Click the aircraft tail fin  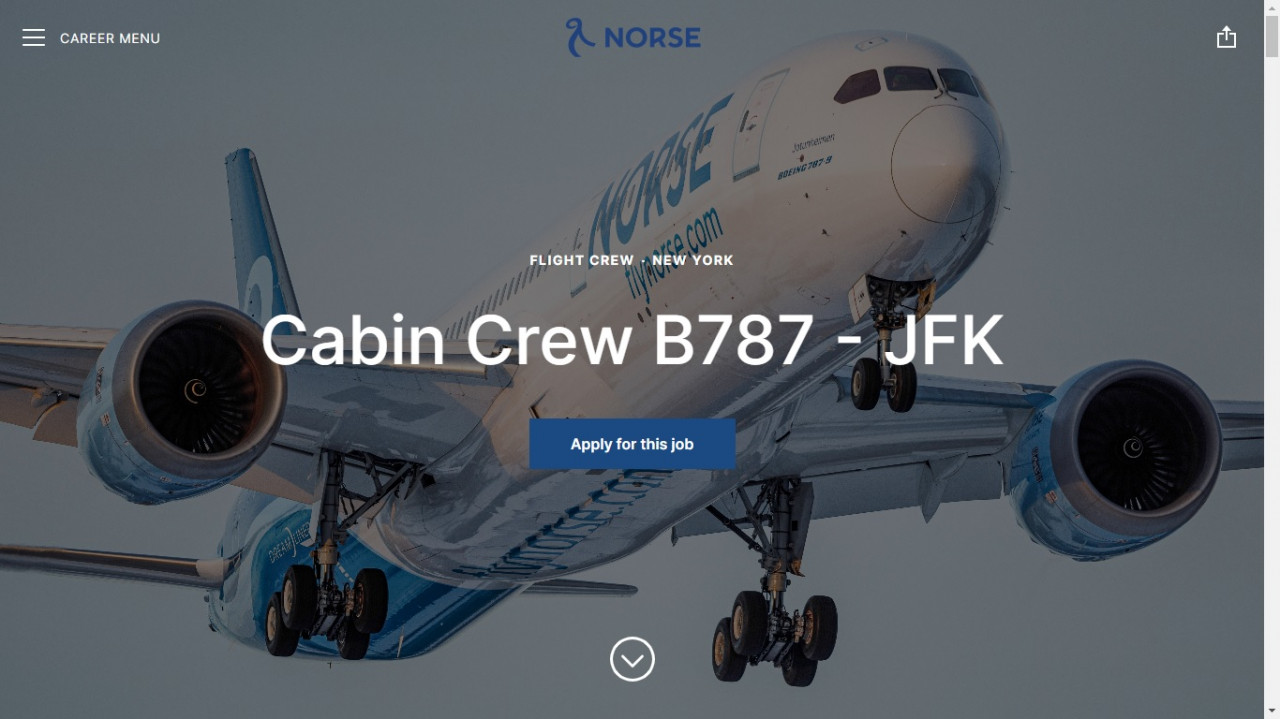[x=257, y=238]
